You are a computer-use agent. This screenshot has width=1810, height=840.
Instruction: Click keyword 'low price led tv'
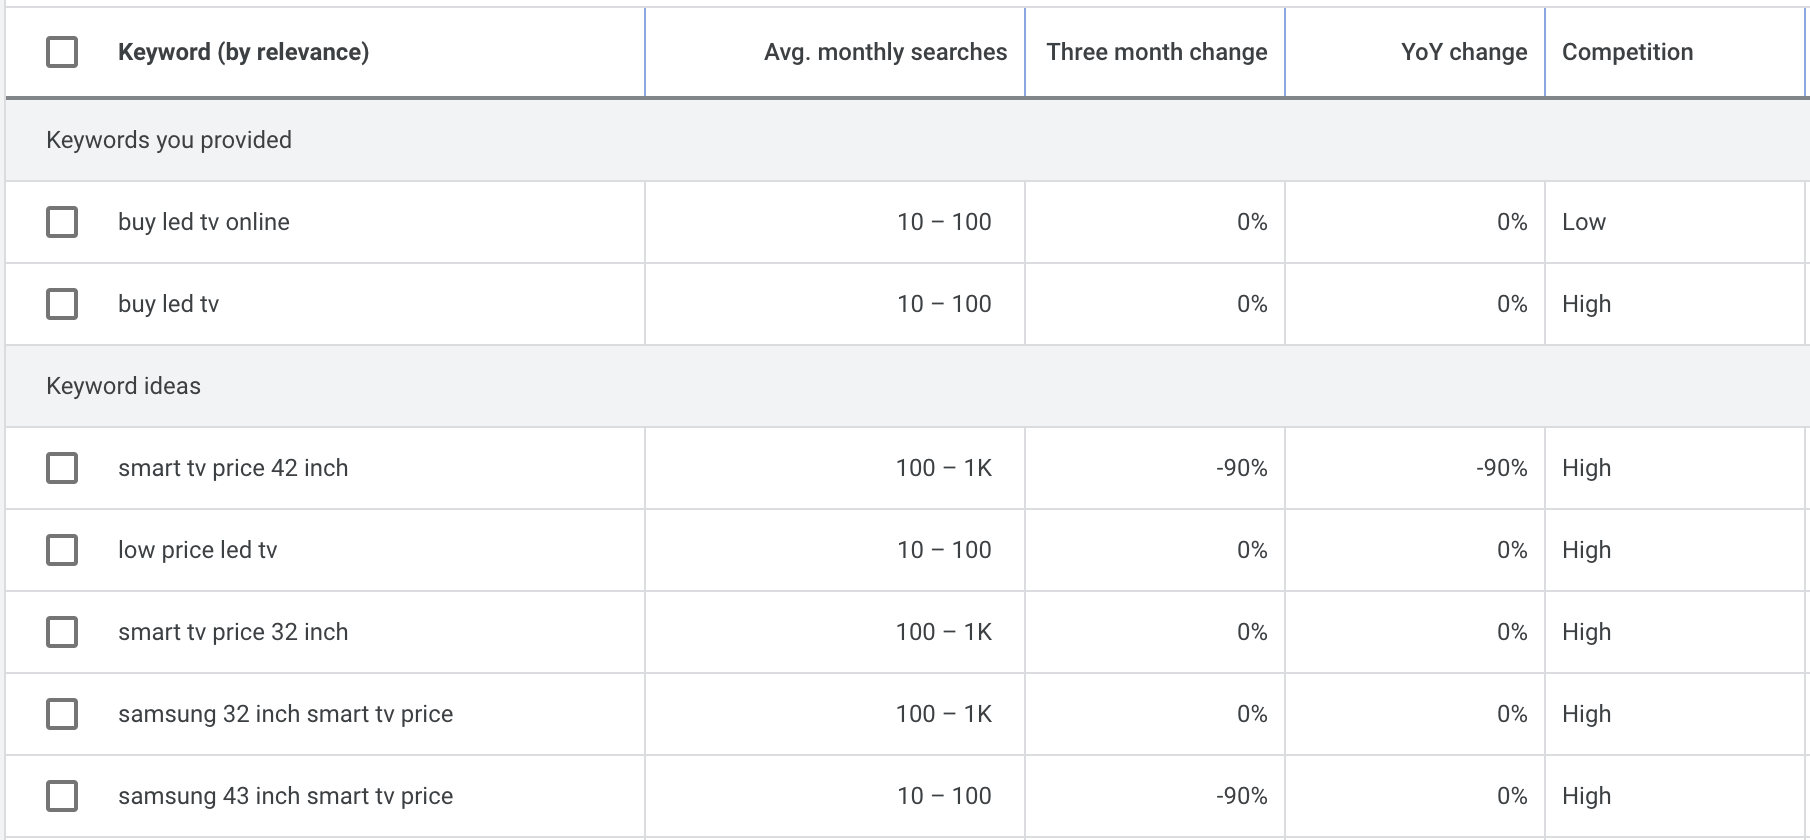click(x=197, y=550)
